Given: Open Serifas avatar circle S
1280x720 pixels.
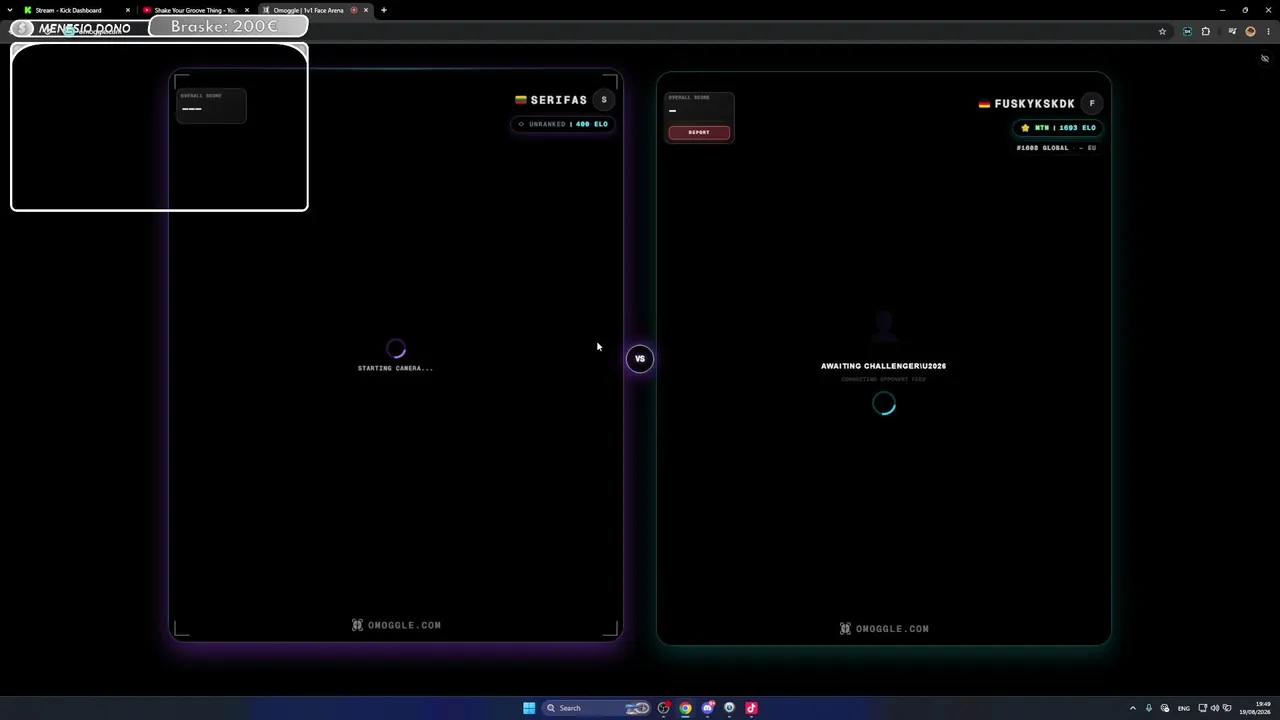Looking at the screenshot, I should [604, 100].
